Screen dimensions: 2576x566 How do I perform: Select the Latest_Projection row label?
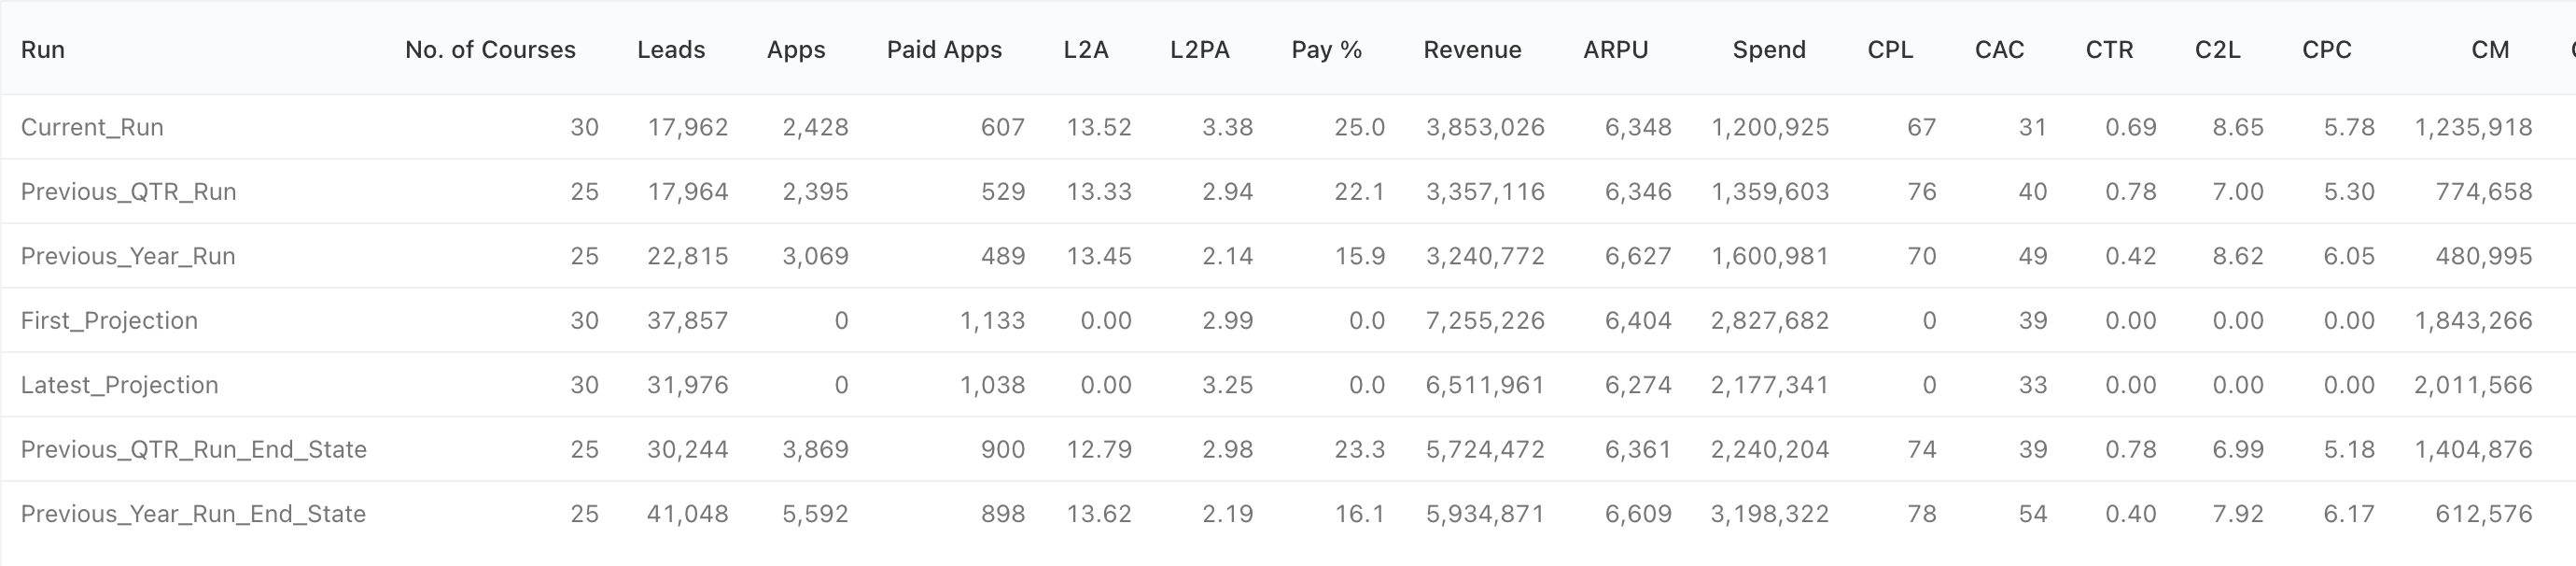[x=119, y=386]
